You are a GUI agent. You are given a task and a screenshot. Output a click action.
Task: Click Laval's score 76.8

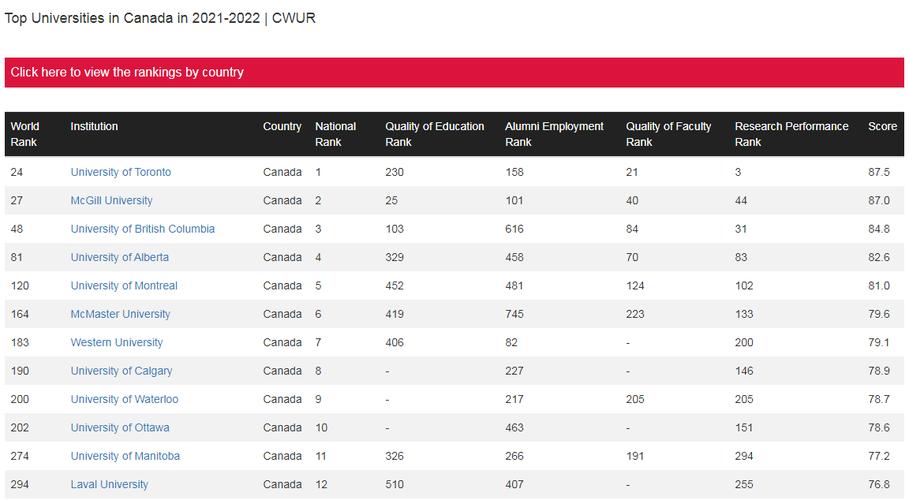point(879,485)
